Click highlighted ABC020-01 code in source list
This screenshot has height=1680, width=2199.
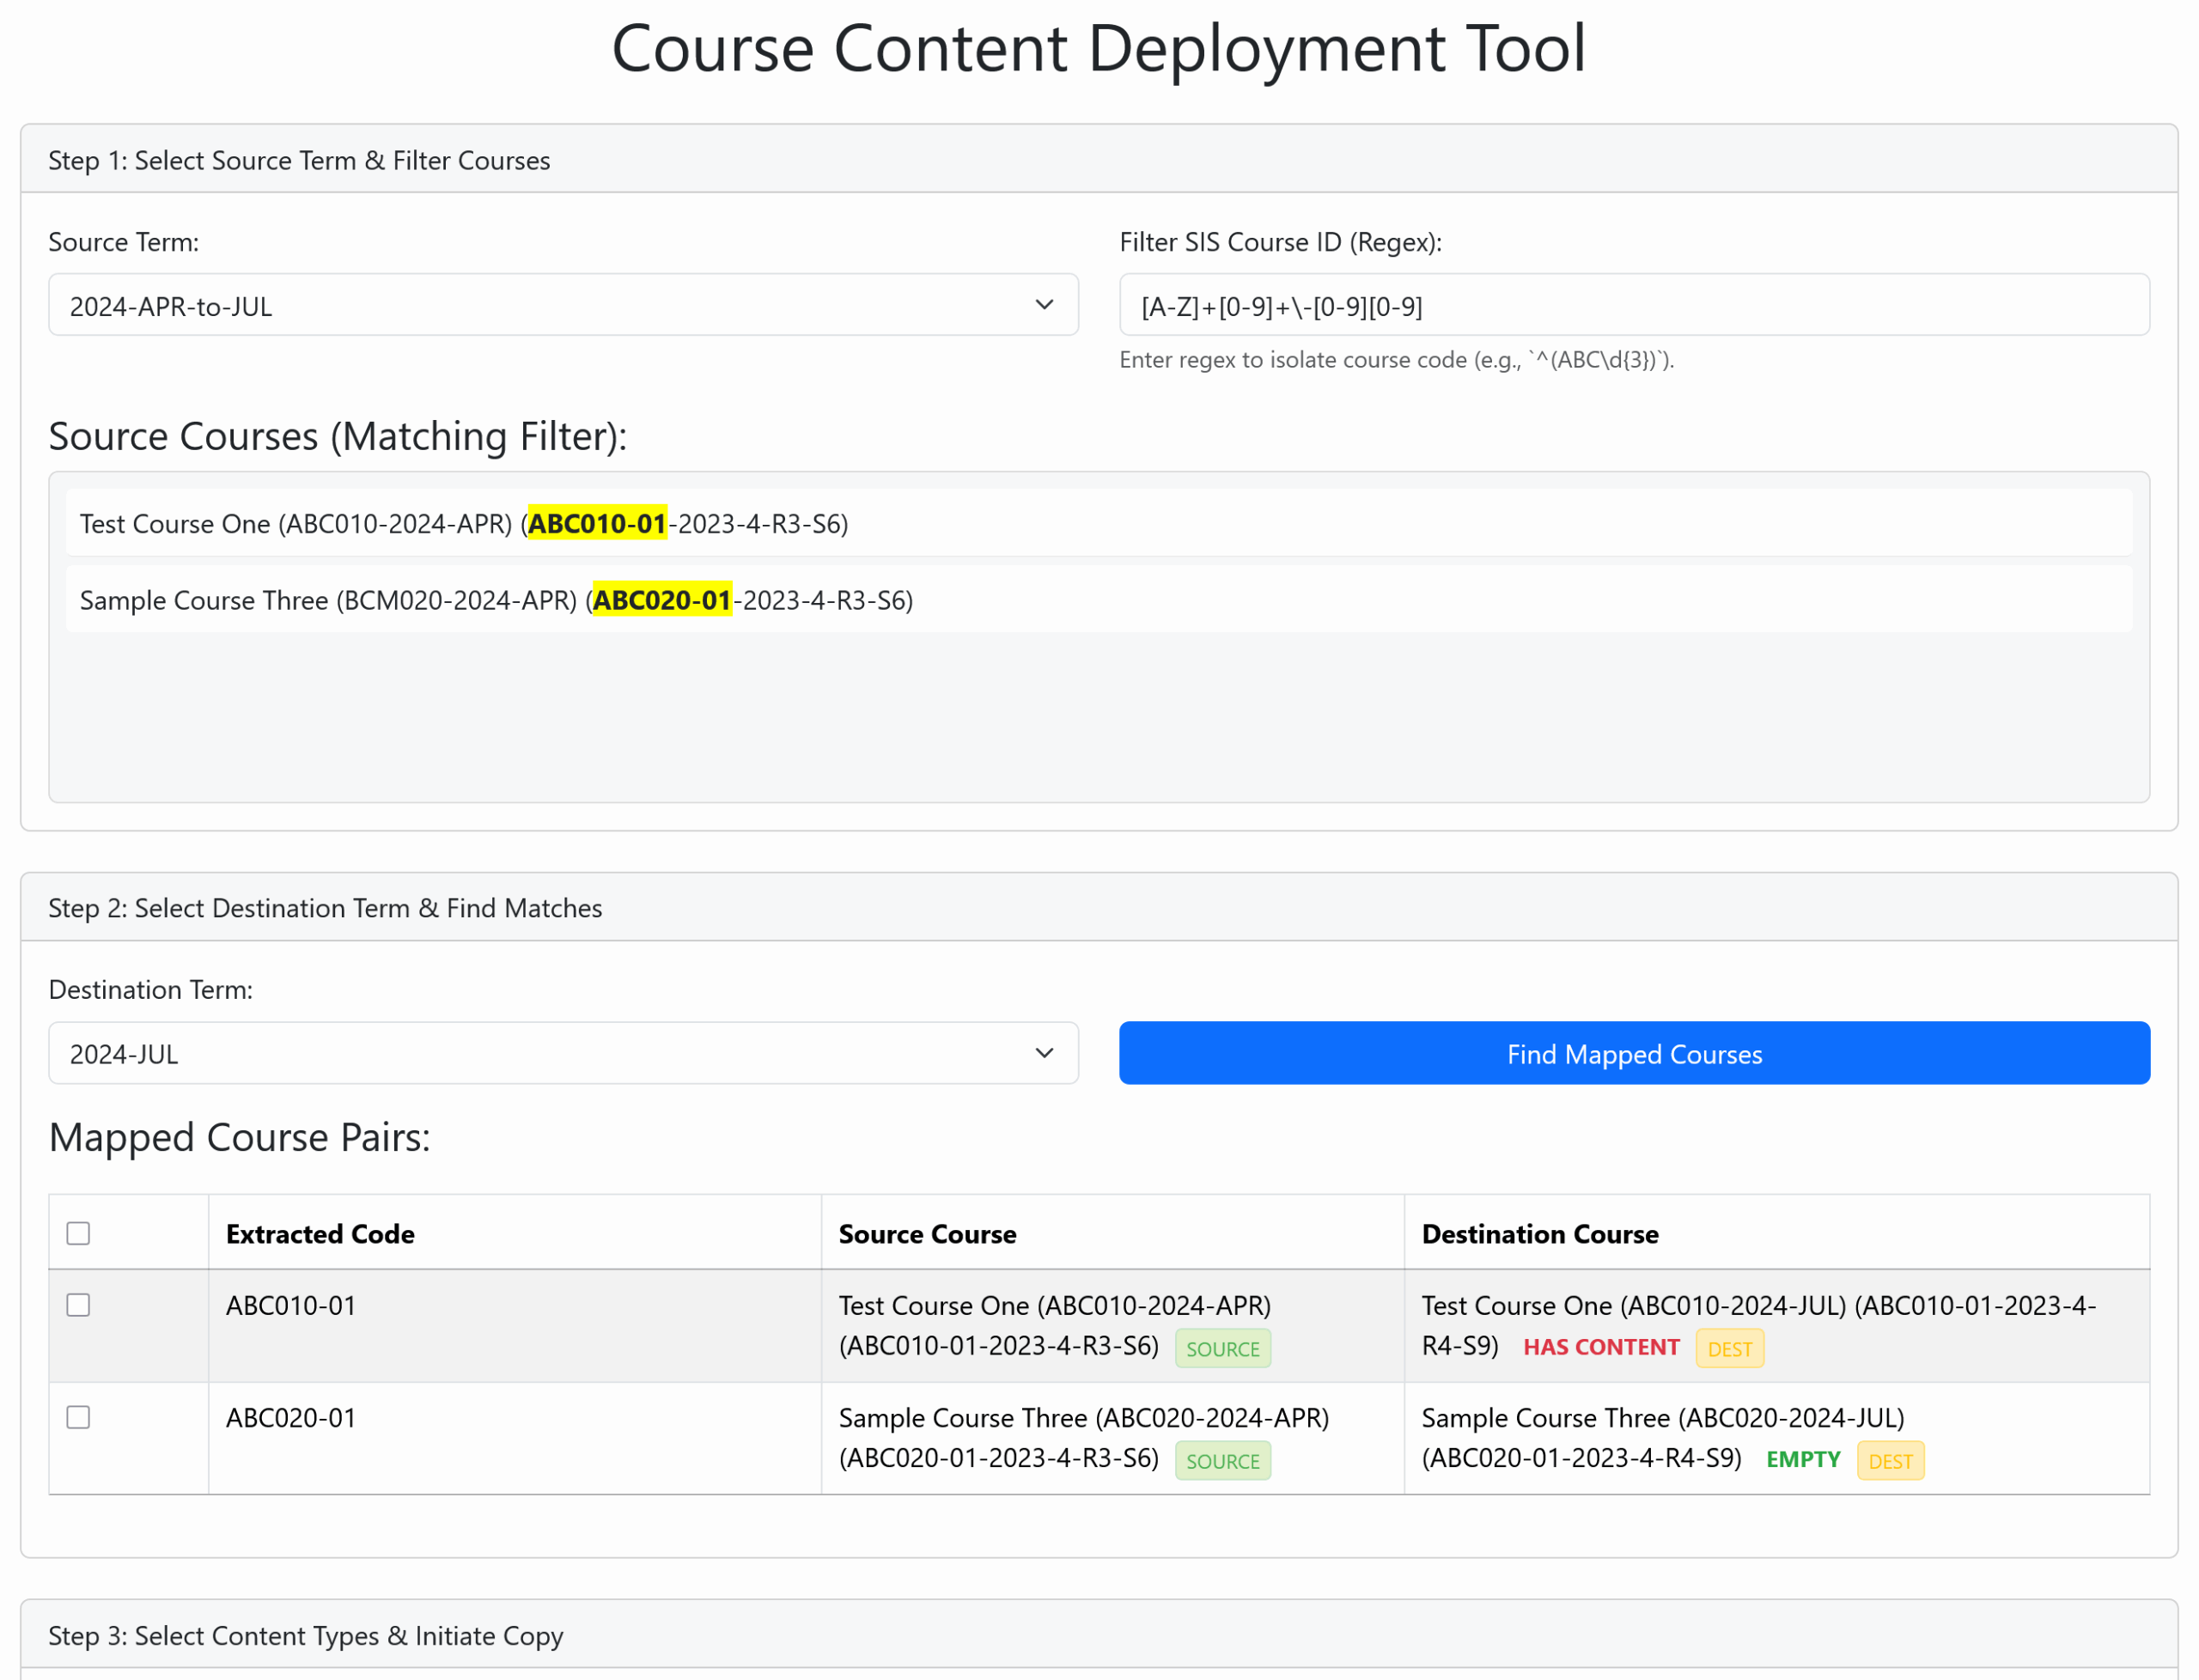coord(661,600)
